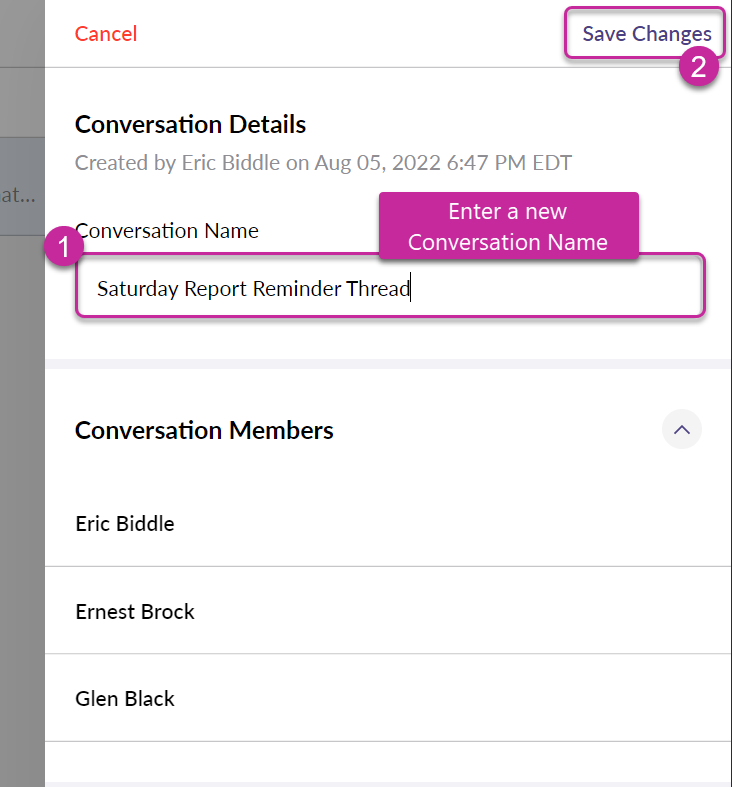
Task: Click the truncated "at..." item behind overlay
Action: point(18,194)
